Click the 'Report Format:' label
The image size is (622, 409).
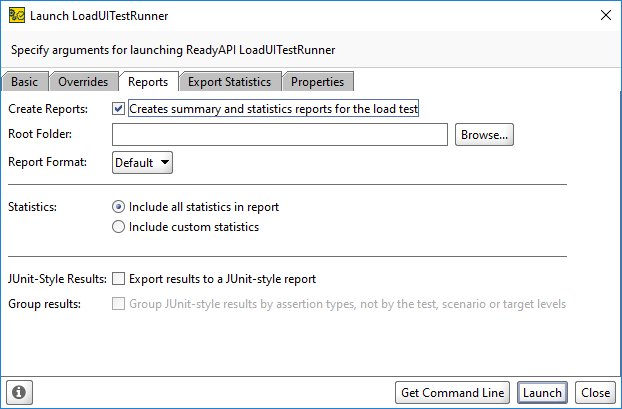point(48,162)
